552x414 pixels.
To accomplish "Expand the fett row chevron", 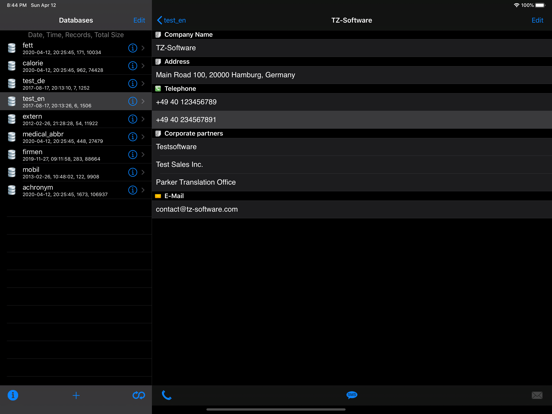I will [143, 48].
